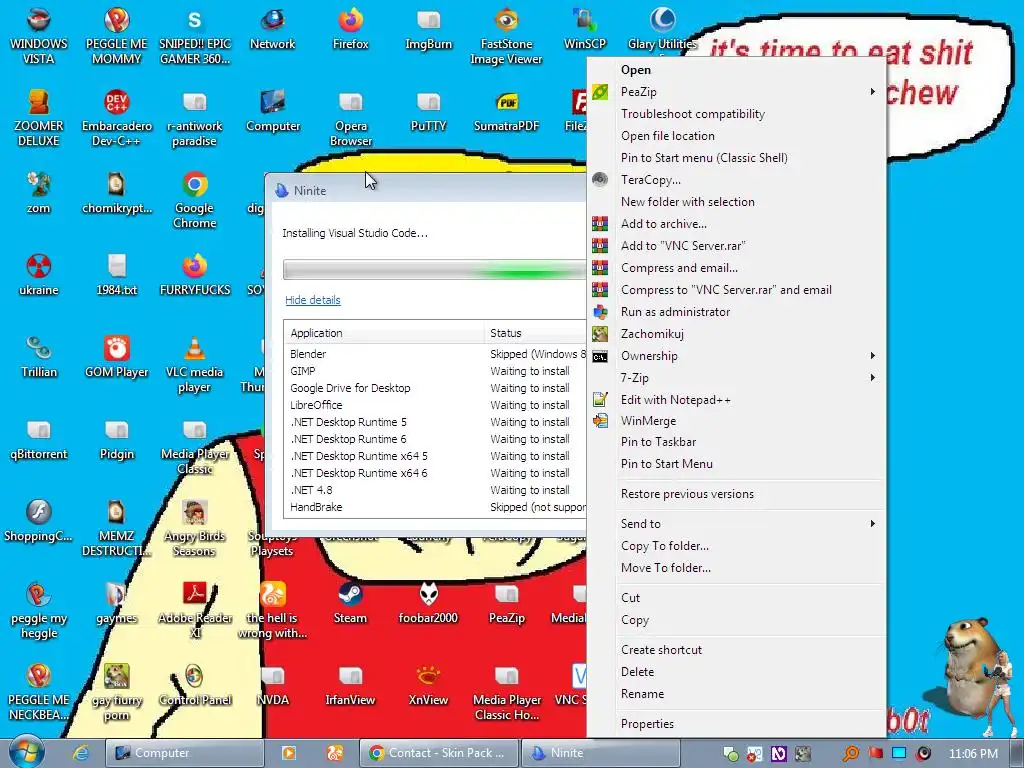Select the GOM Player desktop icon

(116, 356)
